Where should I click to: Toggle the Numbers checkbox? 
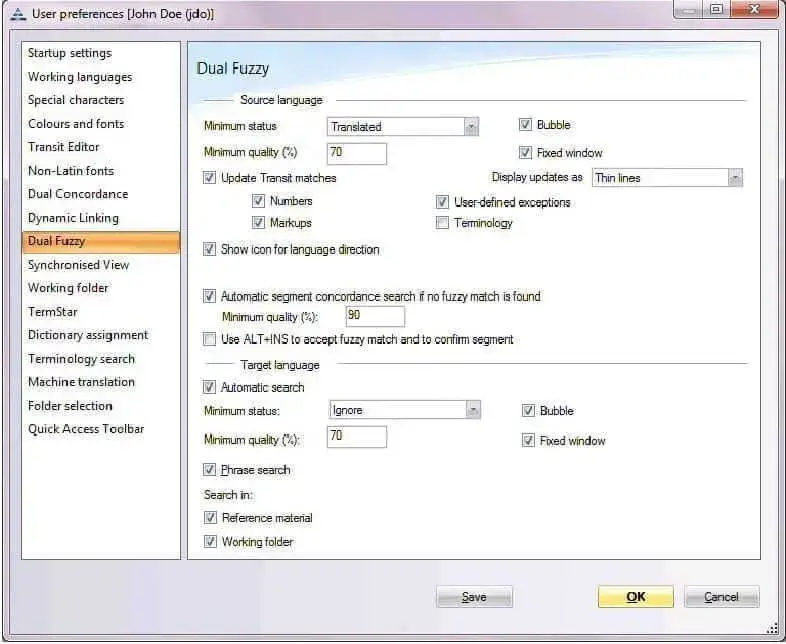tap(258, 201)
